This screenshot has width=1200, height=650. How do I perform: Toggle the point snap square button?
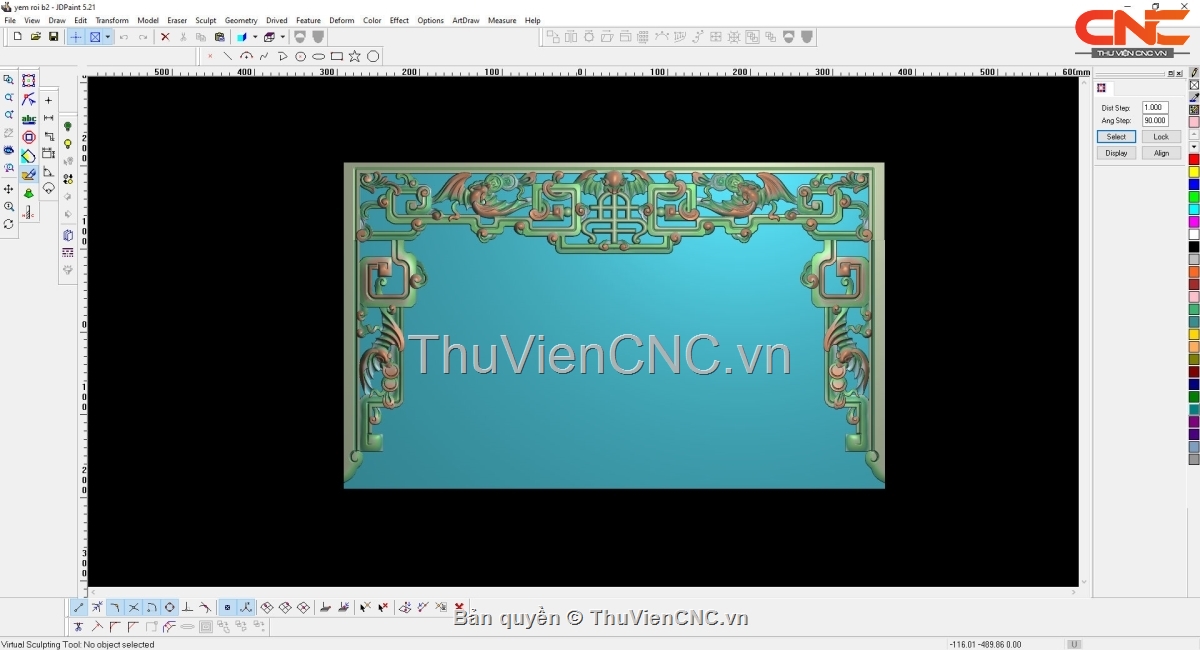coord(227,607)
